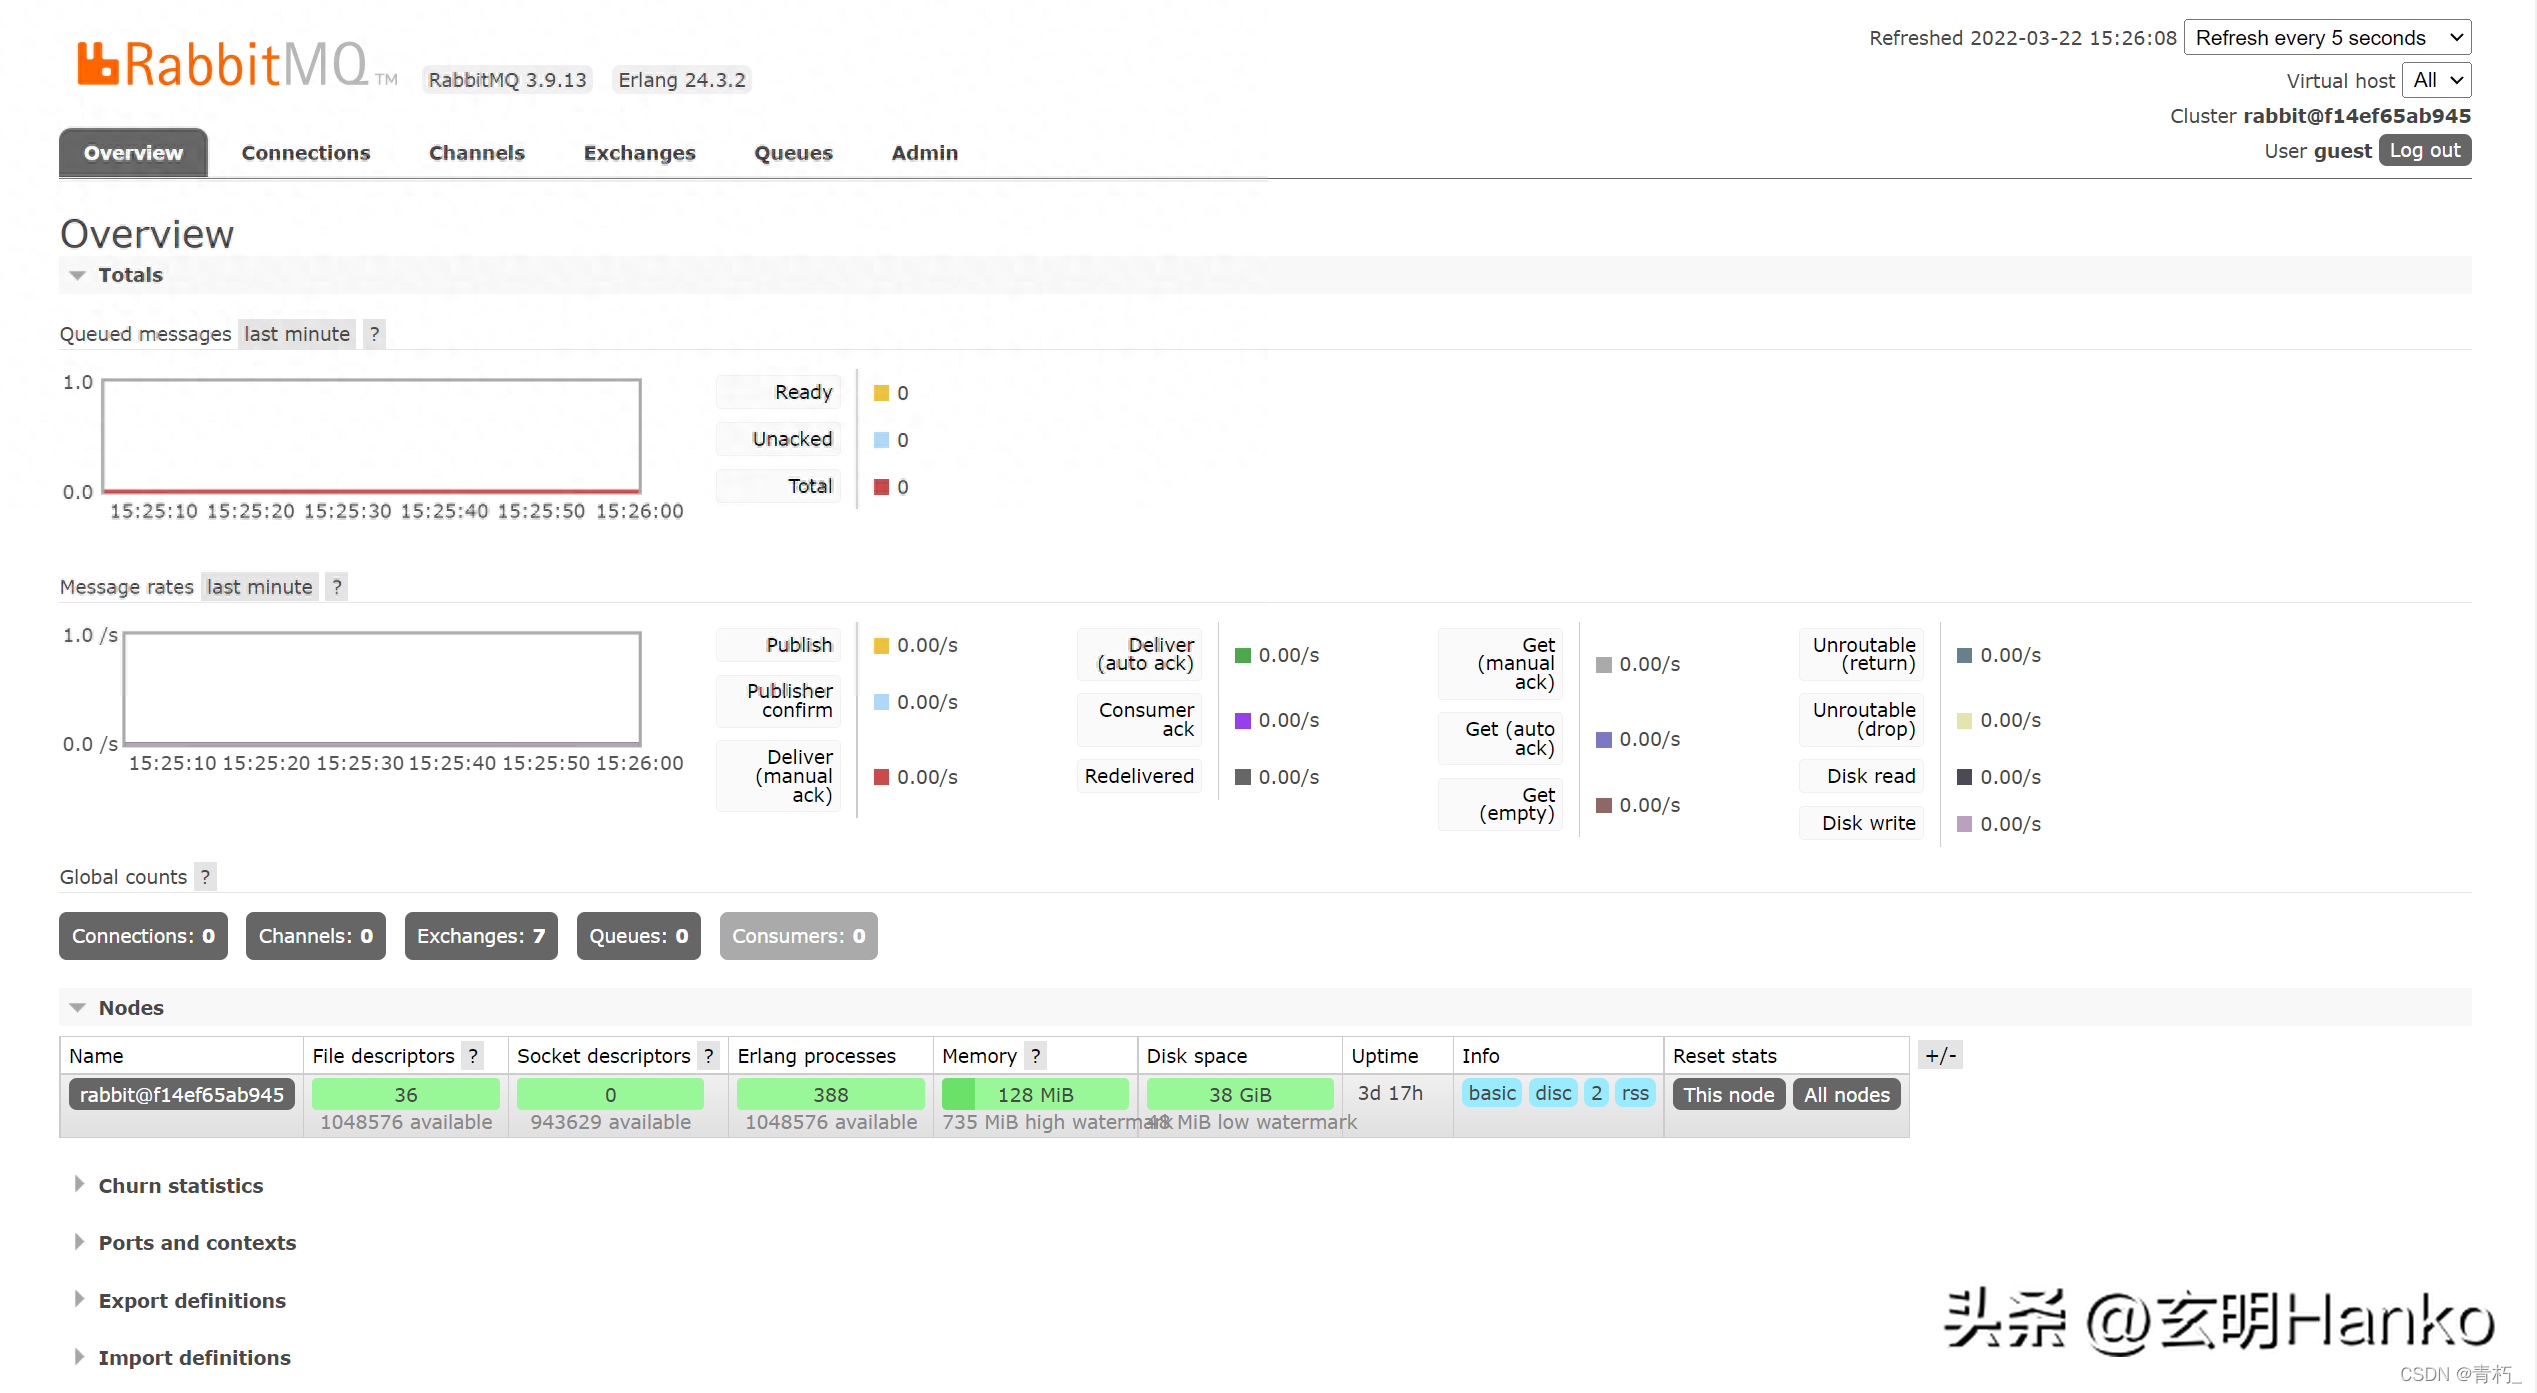Expand Churn statistics
The width and height of the screenshot is (2537, 1393).
tap(180, 1186)
